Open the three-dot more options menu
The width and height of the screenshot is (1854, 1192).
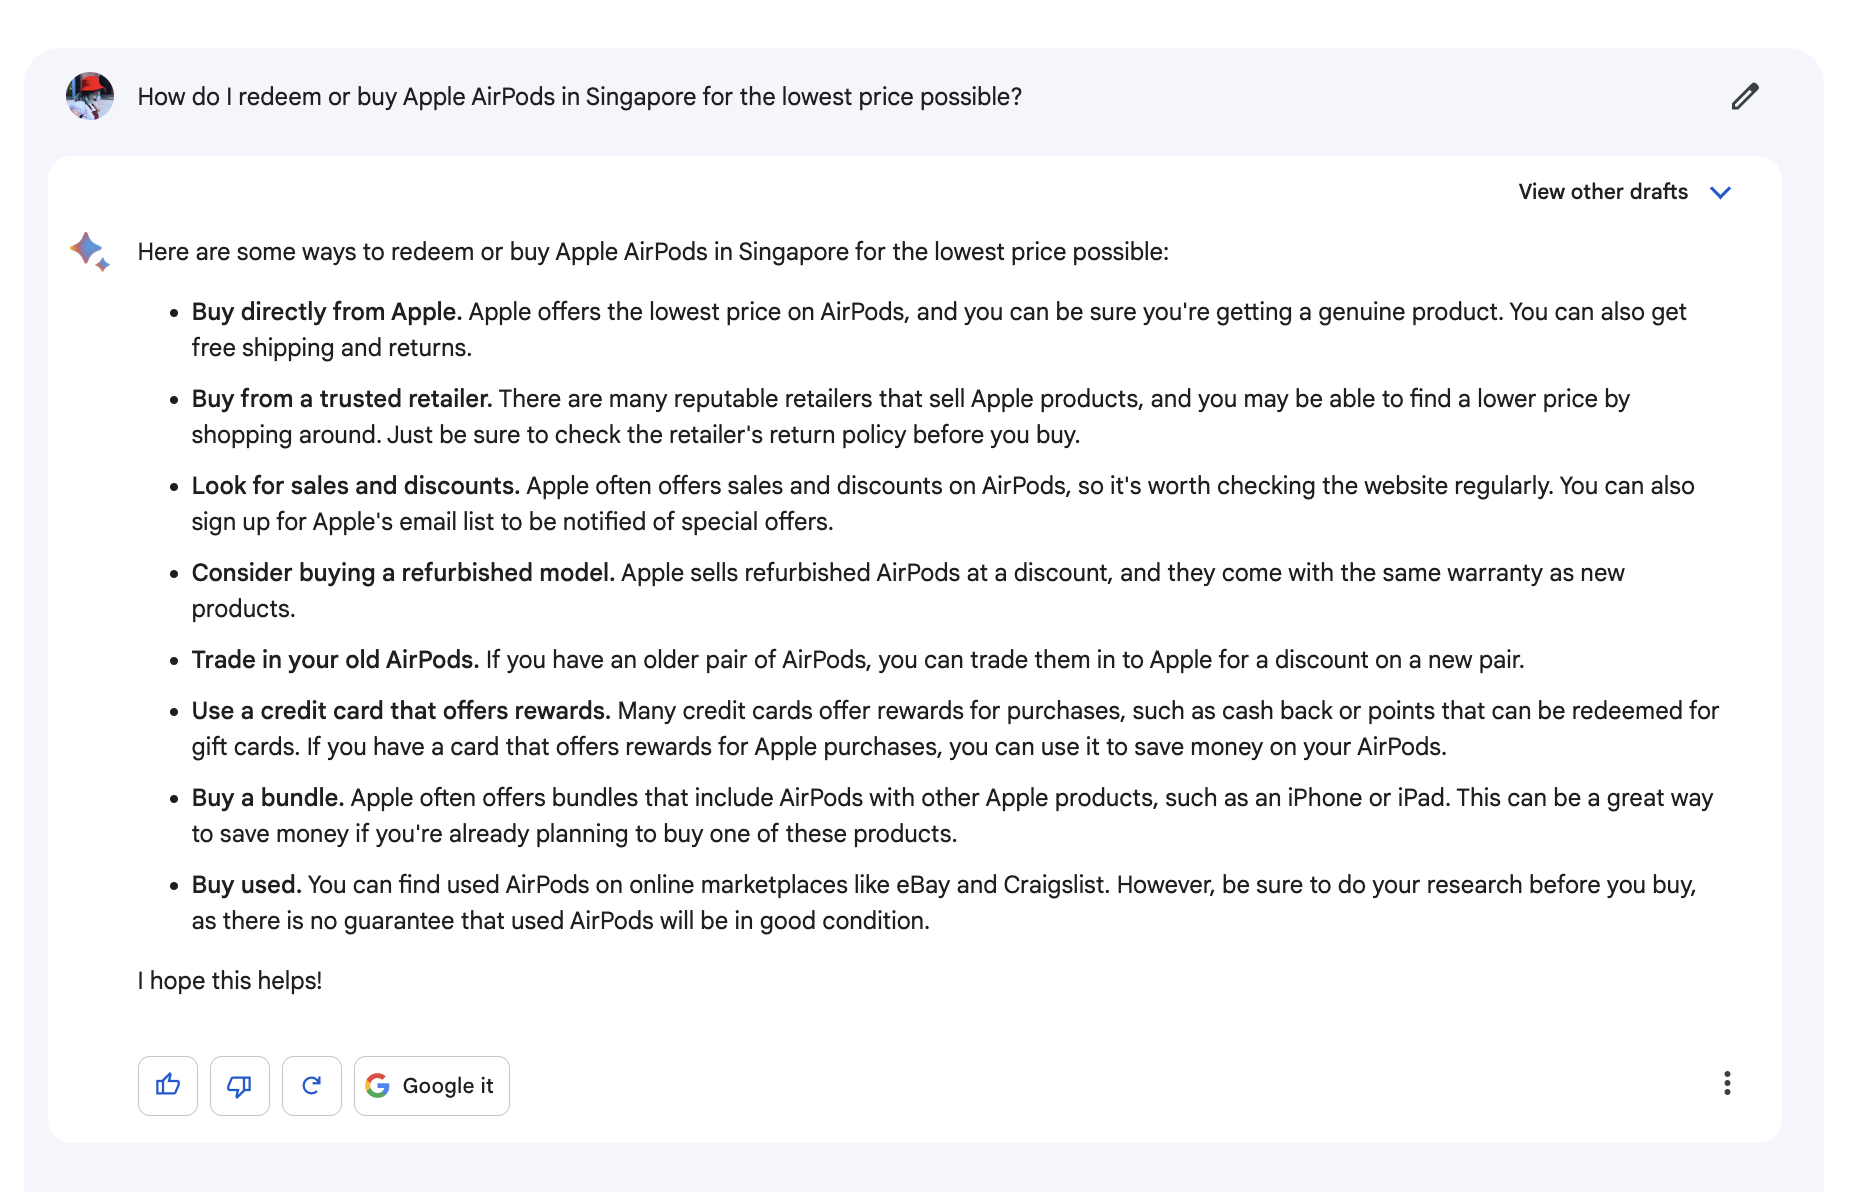tap(1727, 1083)
